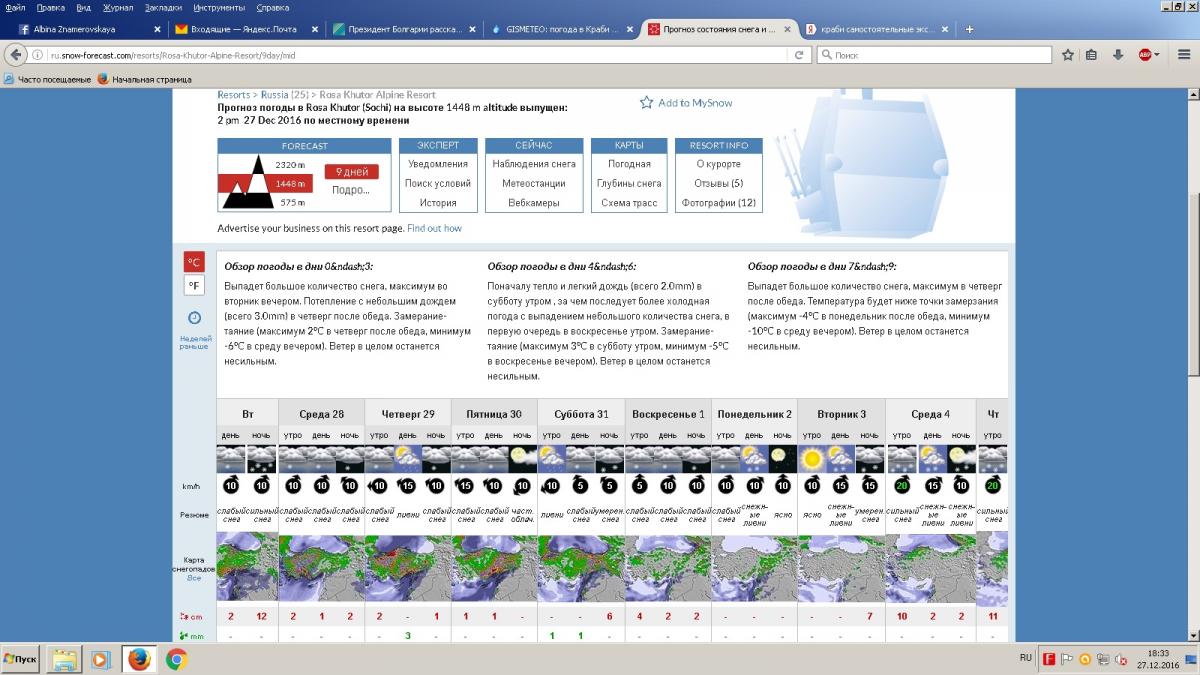Select the 9 дней forecast button
Screen dimensions: 1200x675
[351, 171]
